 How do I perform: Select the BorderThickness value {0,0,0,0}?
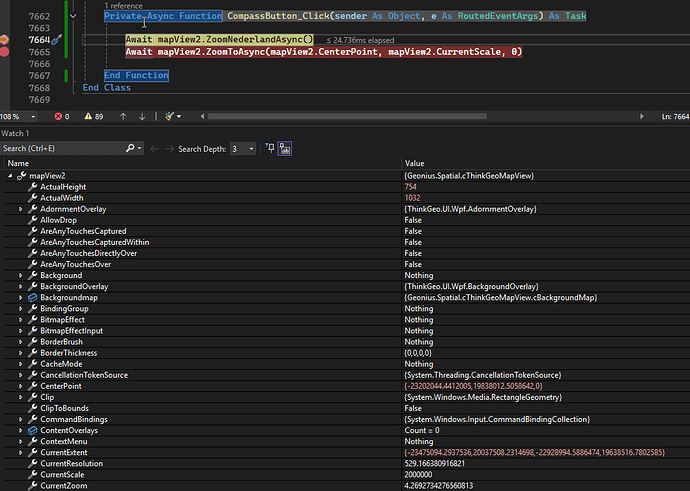click(x=418, y=353)
